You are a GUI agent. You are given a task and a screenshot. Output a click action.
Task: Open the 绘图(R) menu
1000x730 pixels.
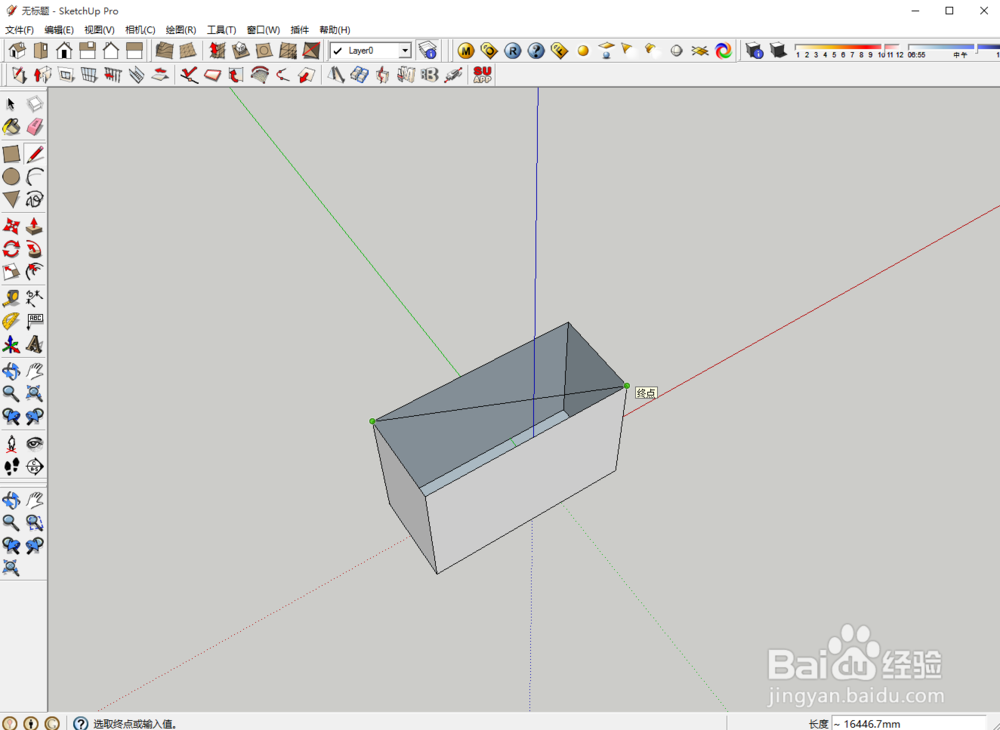tap(181, 30)
